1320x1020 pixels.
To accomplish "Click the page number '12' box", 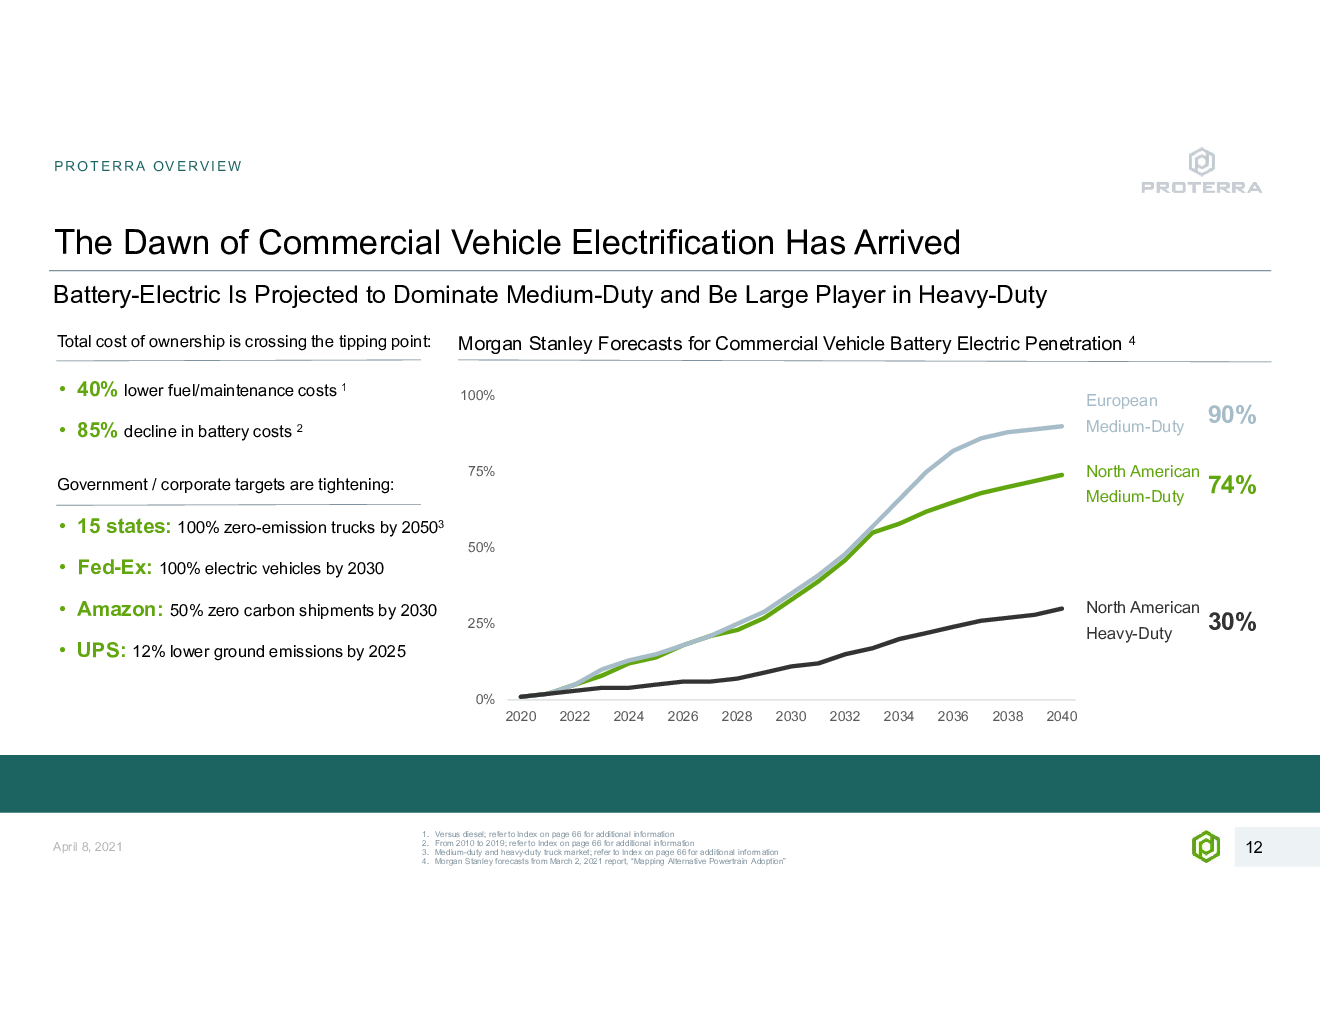I will click(x=1277, y=847).
